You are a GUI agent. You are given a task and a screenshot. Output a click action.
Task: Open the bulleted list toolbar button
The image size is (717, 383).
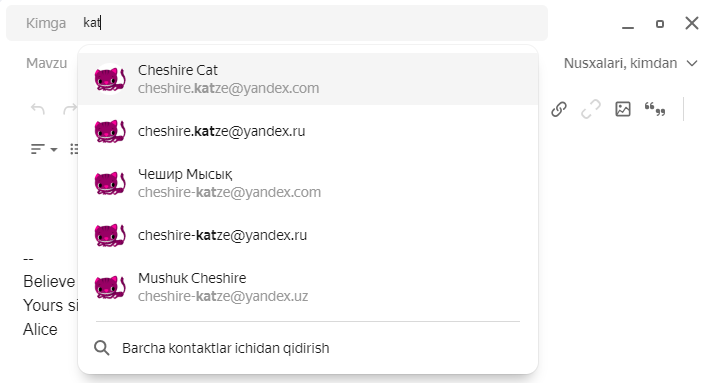tap(74, 149)
